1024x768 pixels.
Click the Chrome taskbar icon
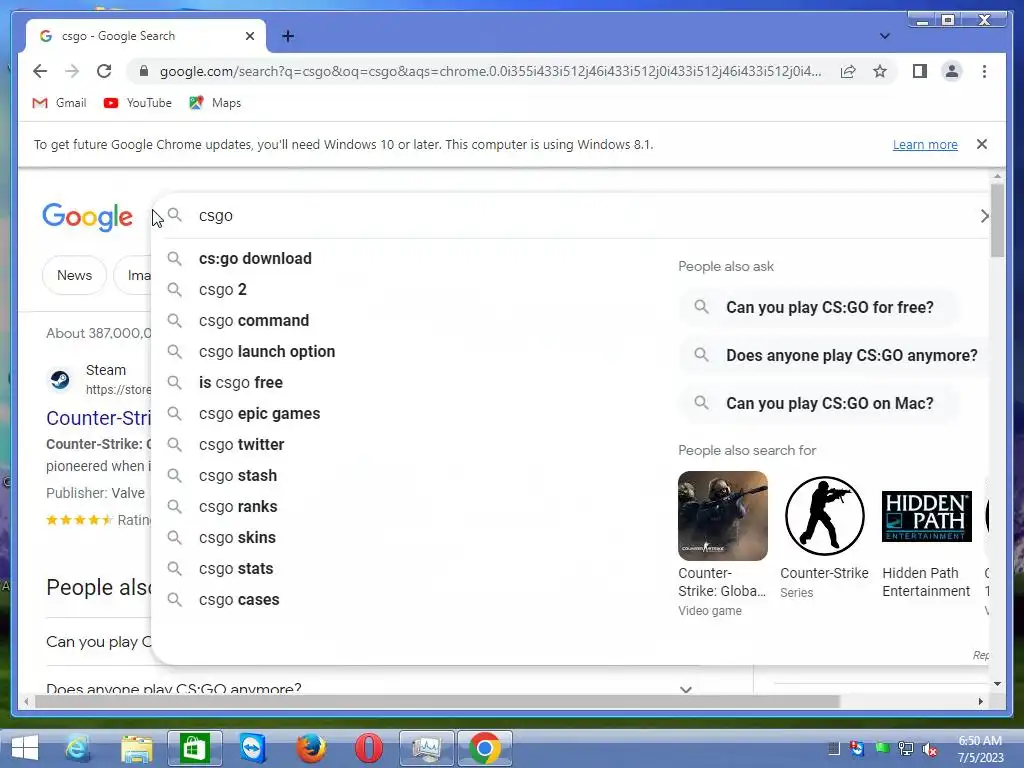tap(485, 748)
